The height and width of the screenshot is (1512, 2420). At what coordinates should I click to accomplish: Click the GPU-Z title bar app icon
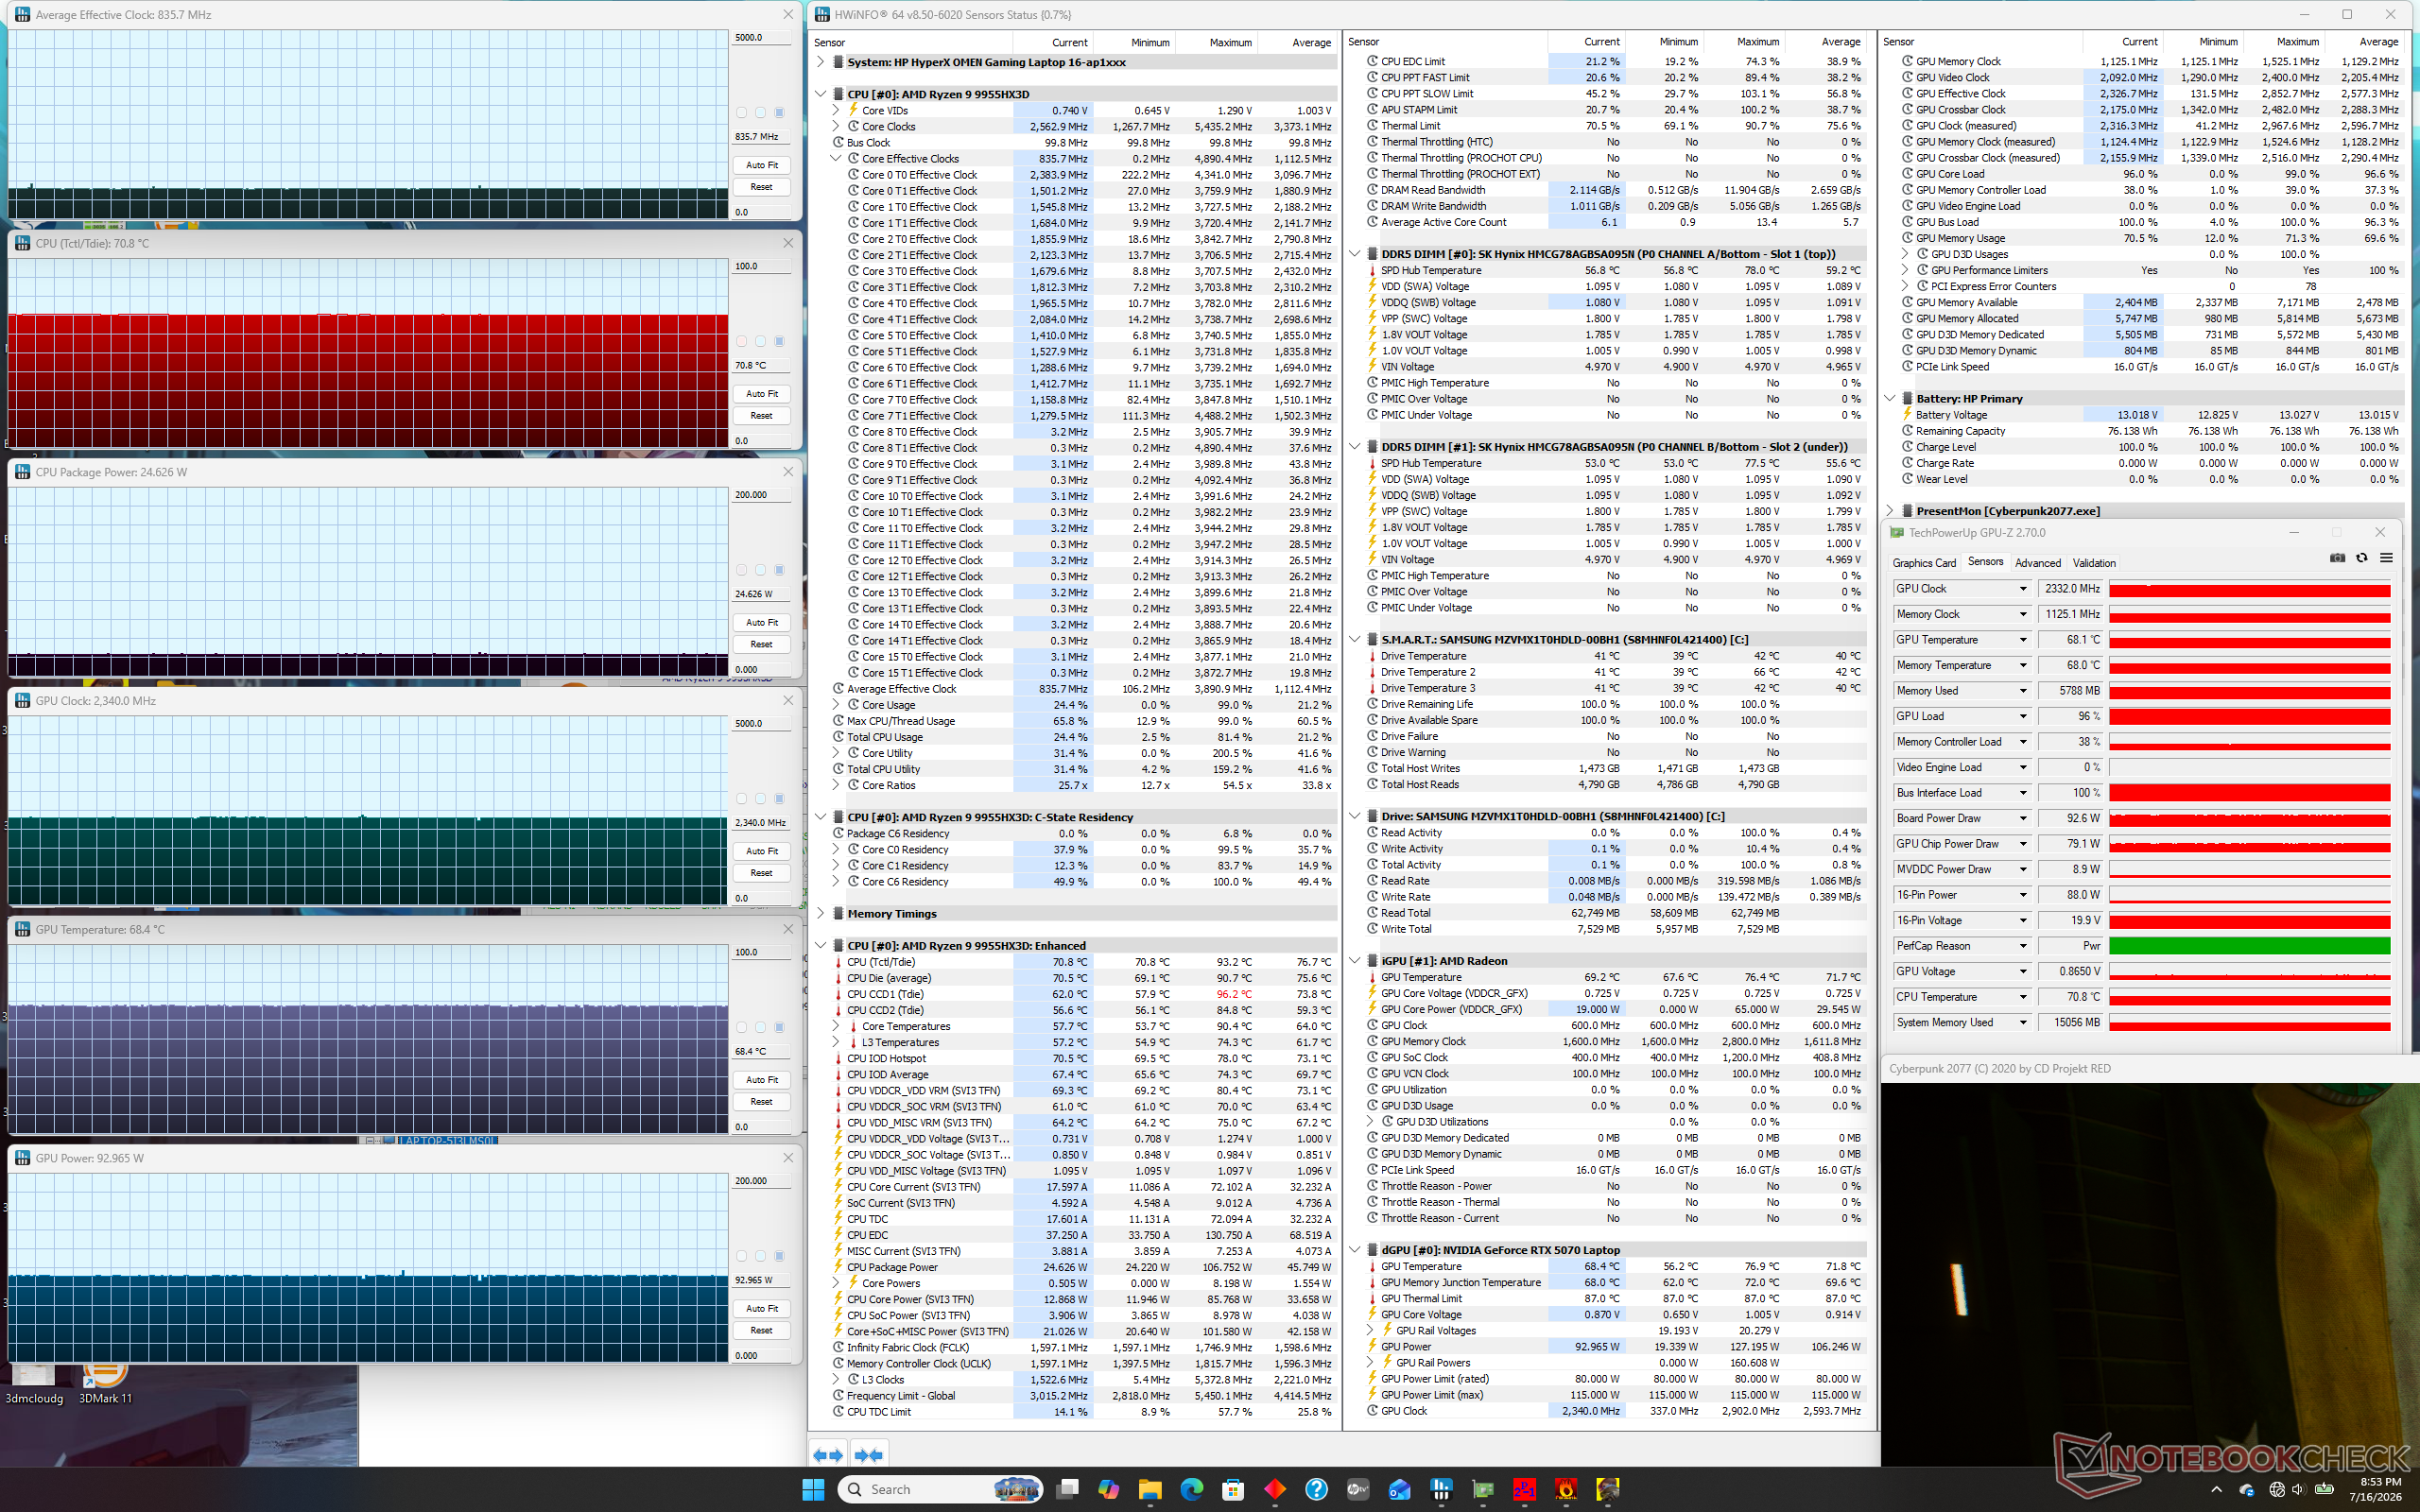1896,533
